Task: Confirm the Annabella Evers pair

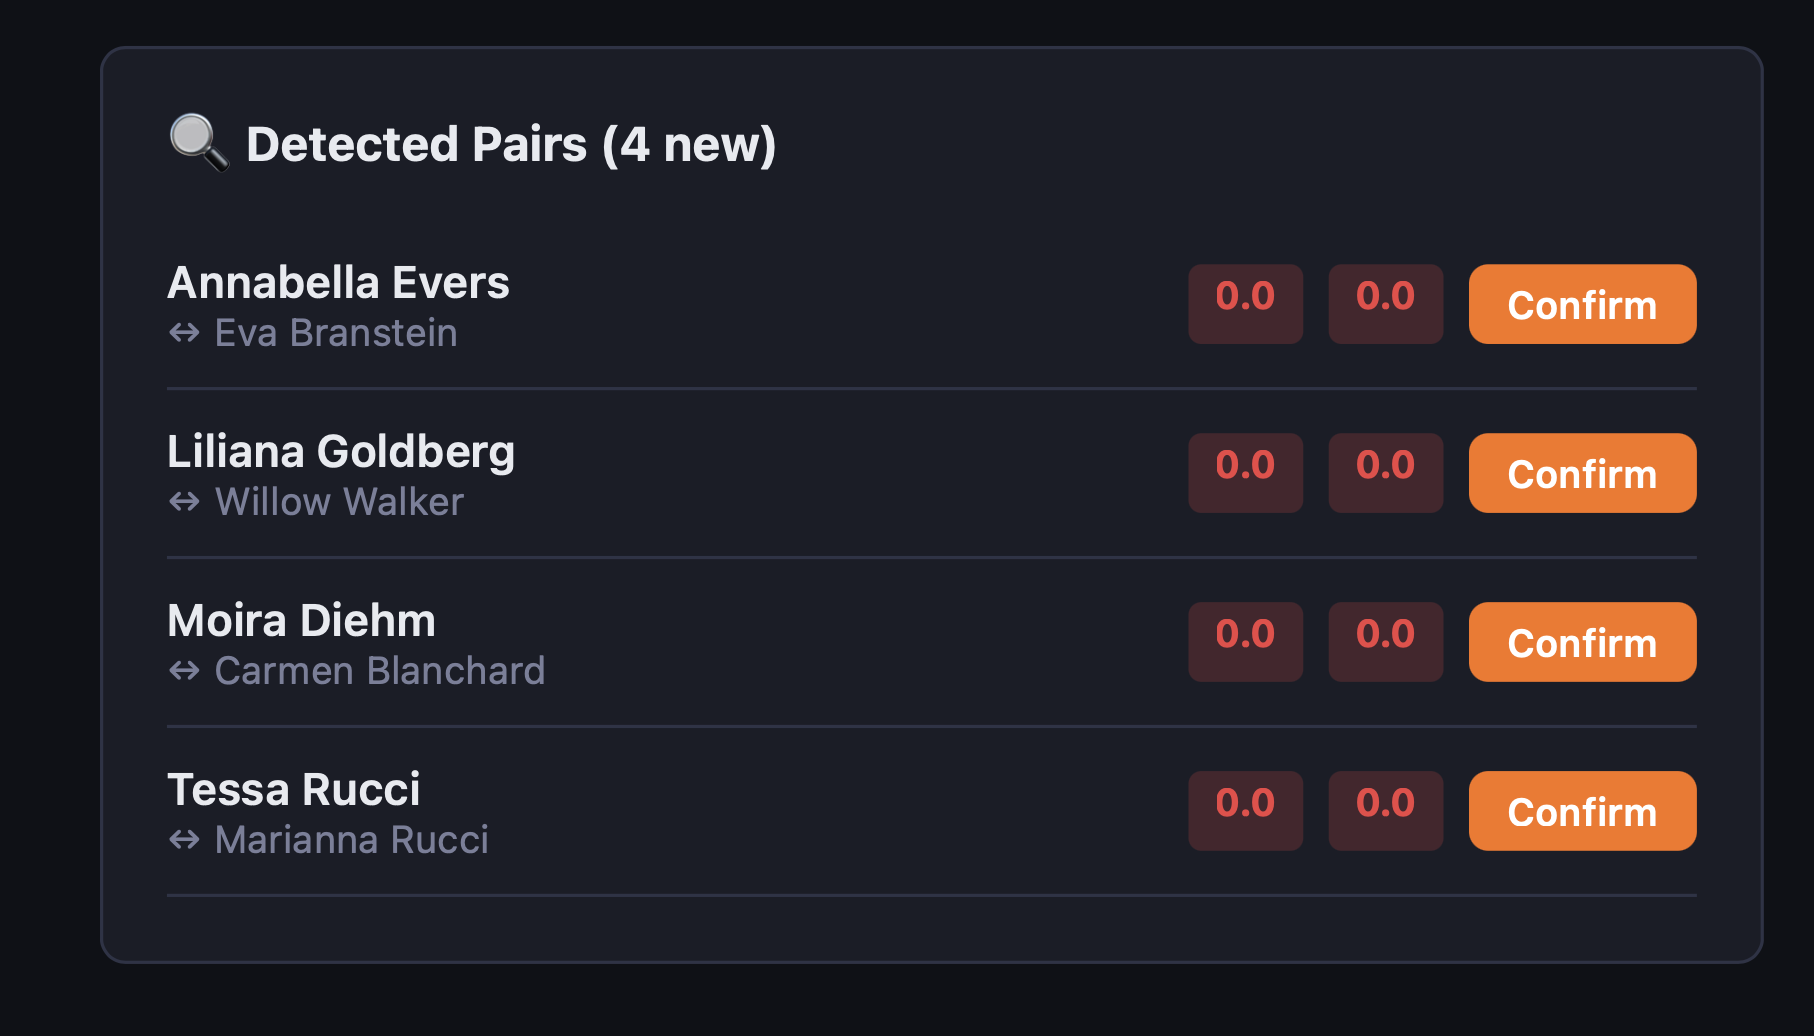Action: (1581, 304)
